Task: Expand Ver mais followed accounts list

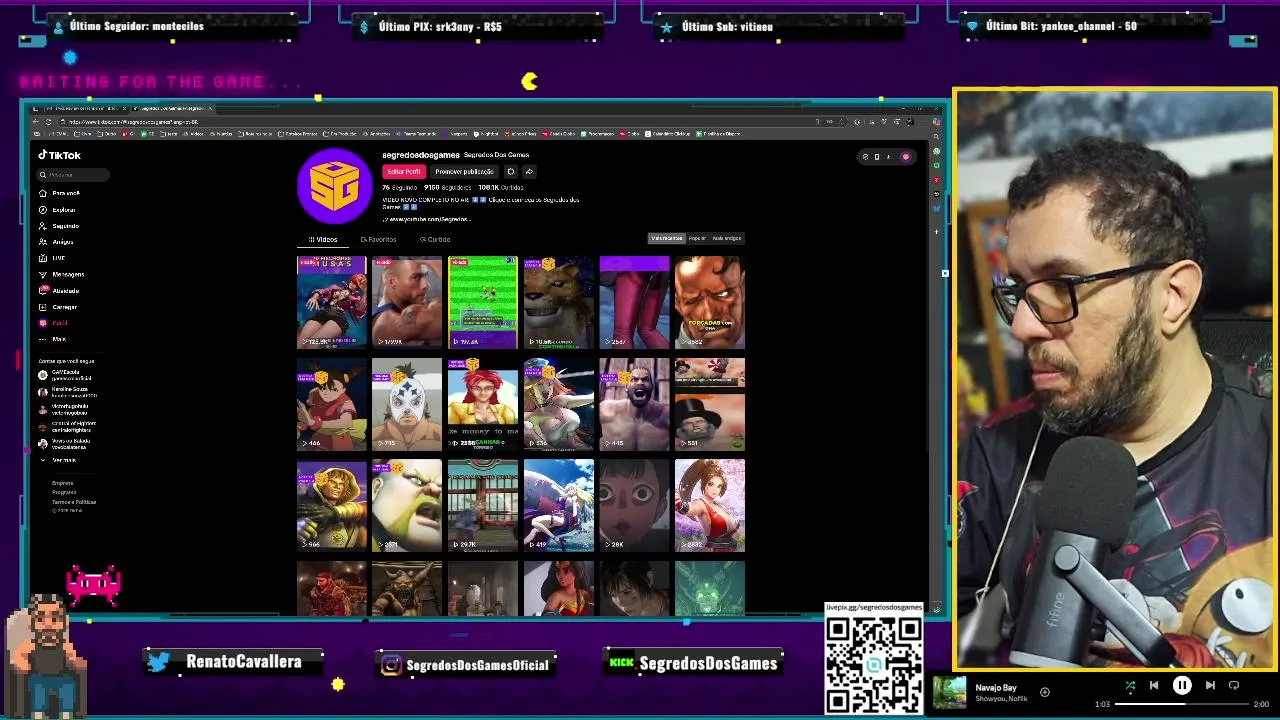Action: [59, 460]
